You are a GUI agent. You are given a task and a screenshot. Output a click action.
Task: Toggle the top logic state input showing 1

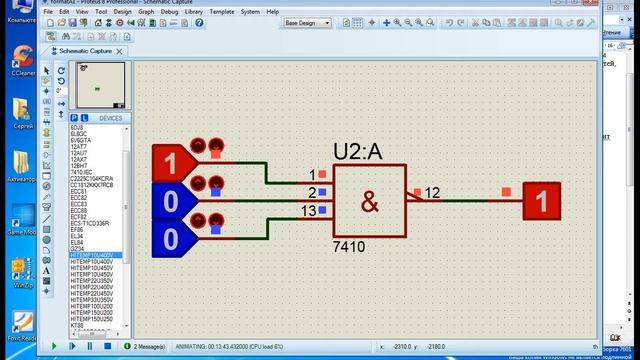(171, 163)
